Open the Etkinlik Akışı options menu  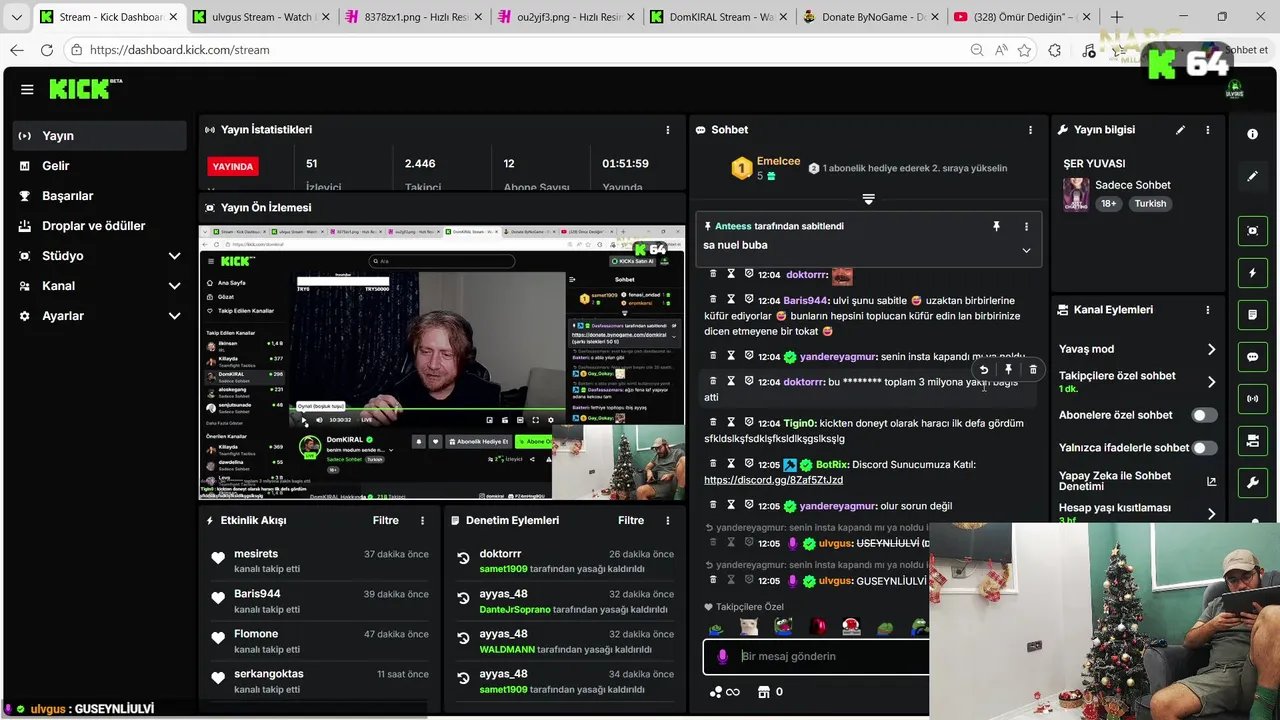click(x=422, y=520)
